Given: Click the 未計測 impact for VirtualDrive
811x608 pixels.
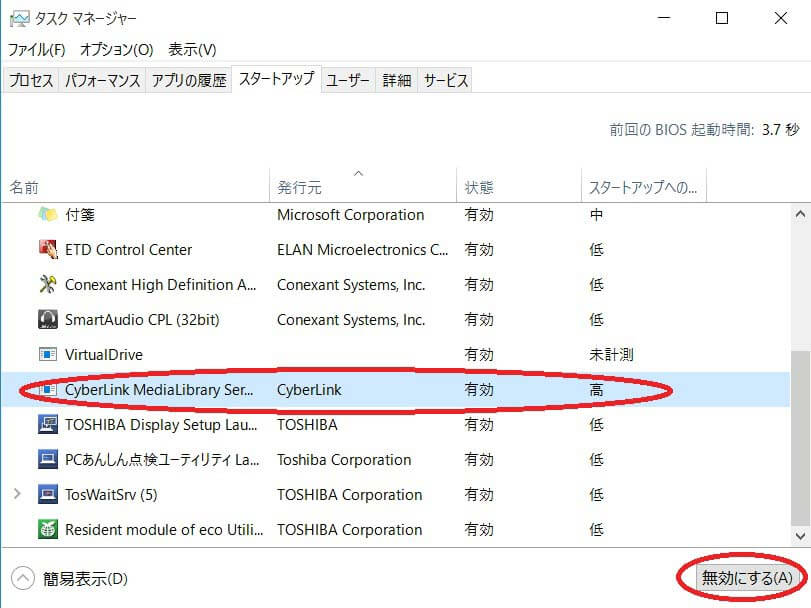Looking at the screenshot, I should [611, 355].
